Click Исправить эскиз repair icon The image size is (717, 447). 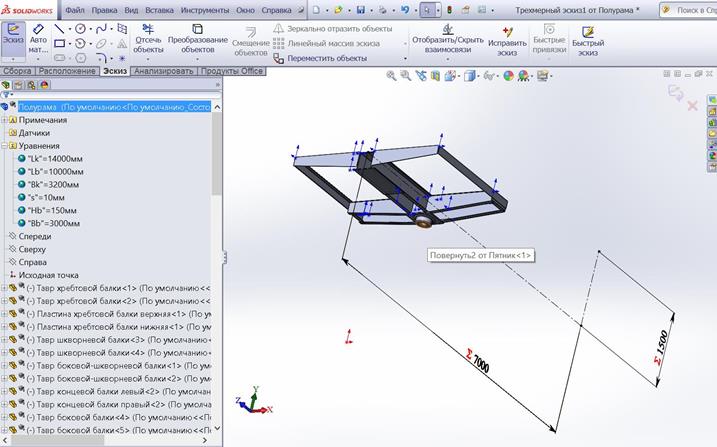click(507, 39)
